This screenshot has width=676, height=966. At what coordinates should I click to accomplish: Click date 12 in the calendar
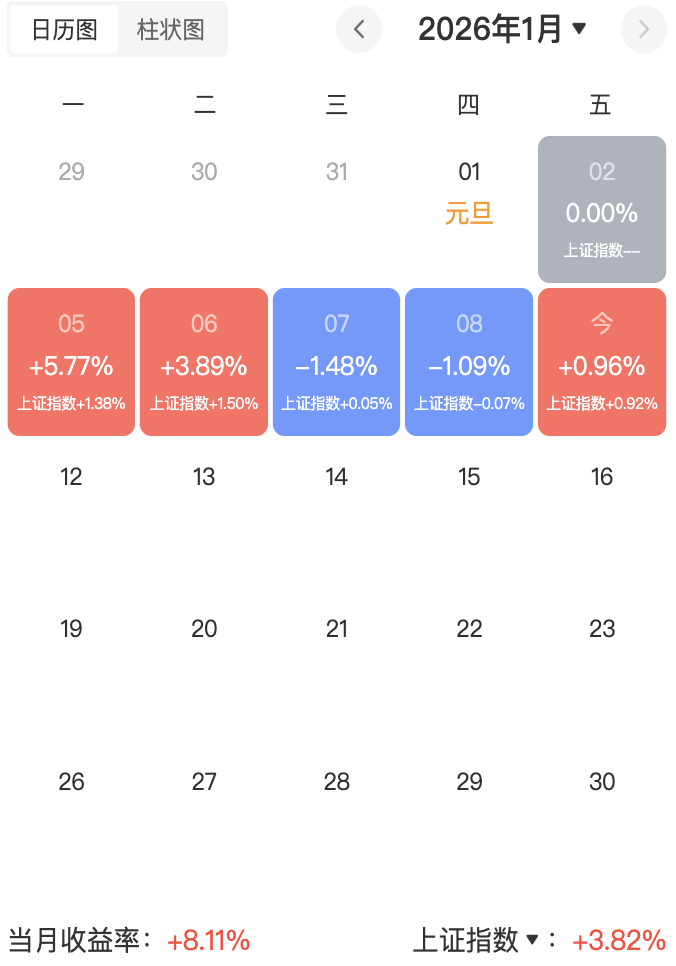pyautogui.click(x=71, y=477)
